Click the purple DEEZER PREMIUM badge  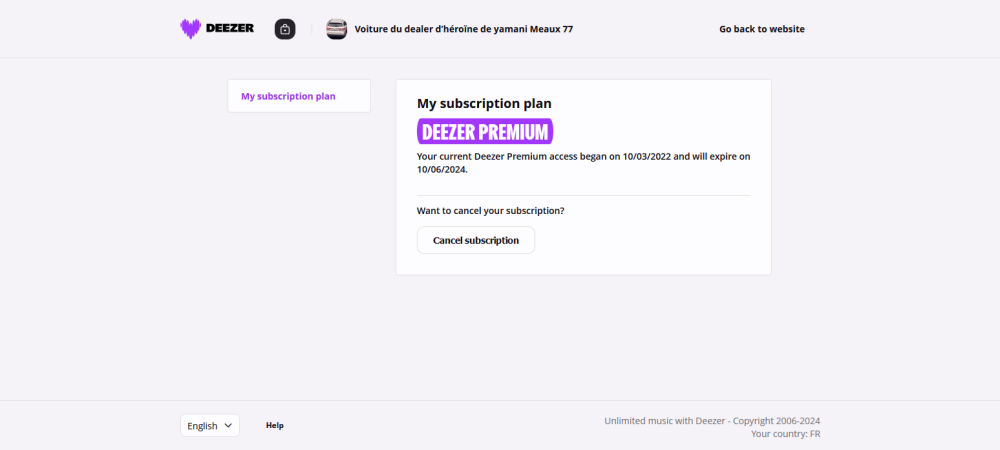tap(485, 132)
